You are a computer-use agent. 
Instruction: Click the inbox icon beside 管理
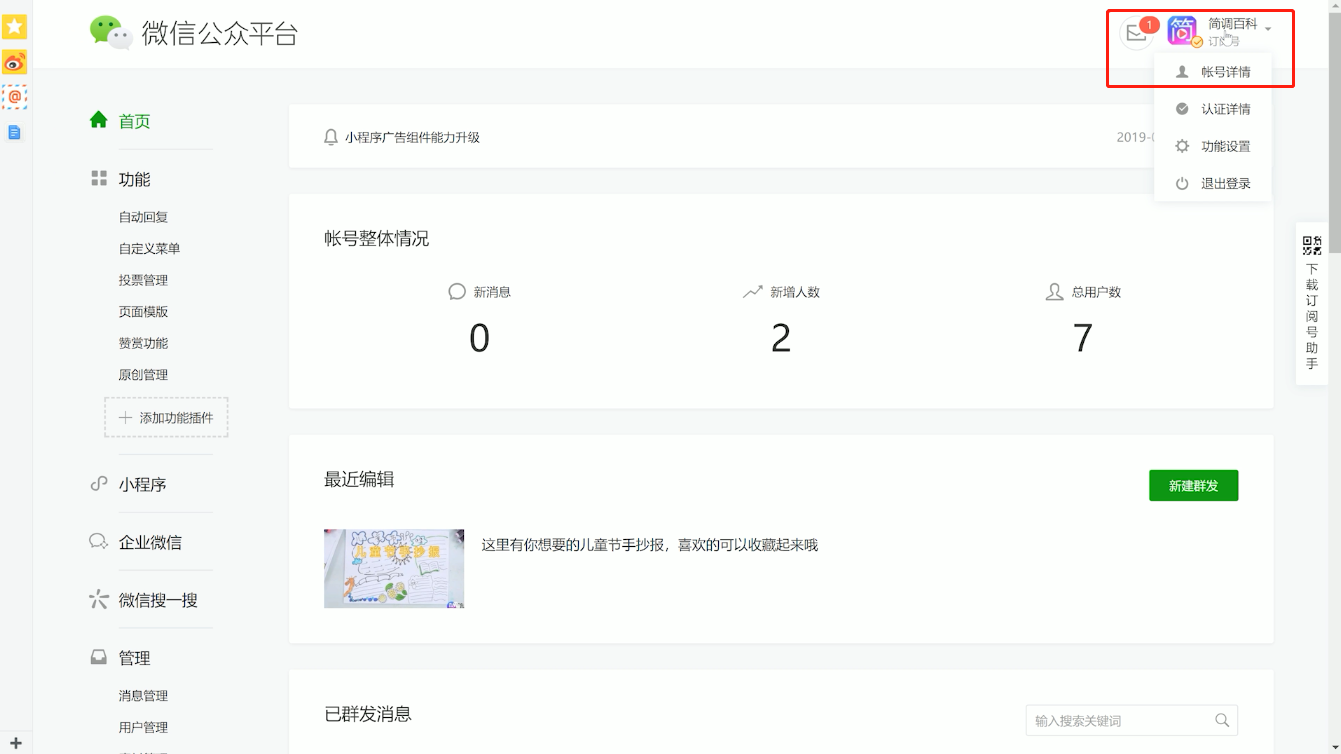[x=98, y=658]
